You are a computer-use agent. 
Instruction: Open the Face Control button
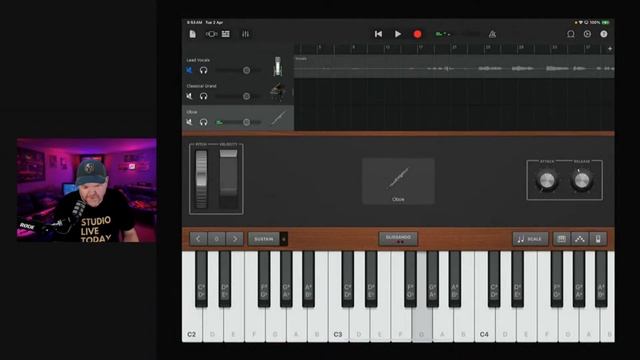tap(598, 239)
